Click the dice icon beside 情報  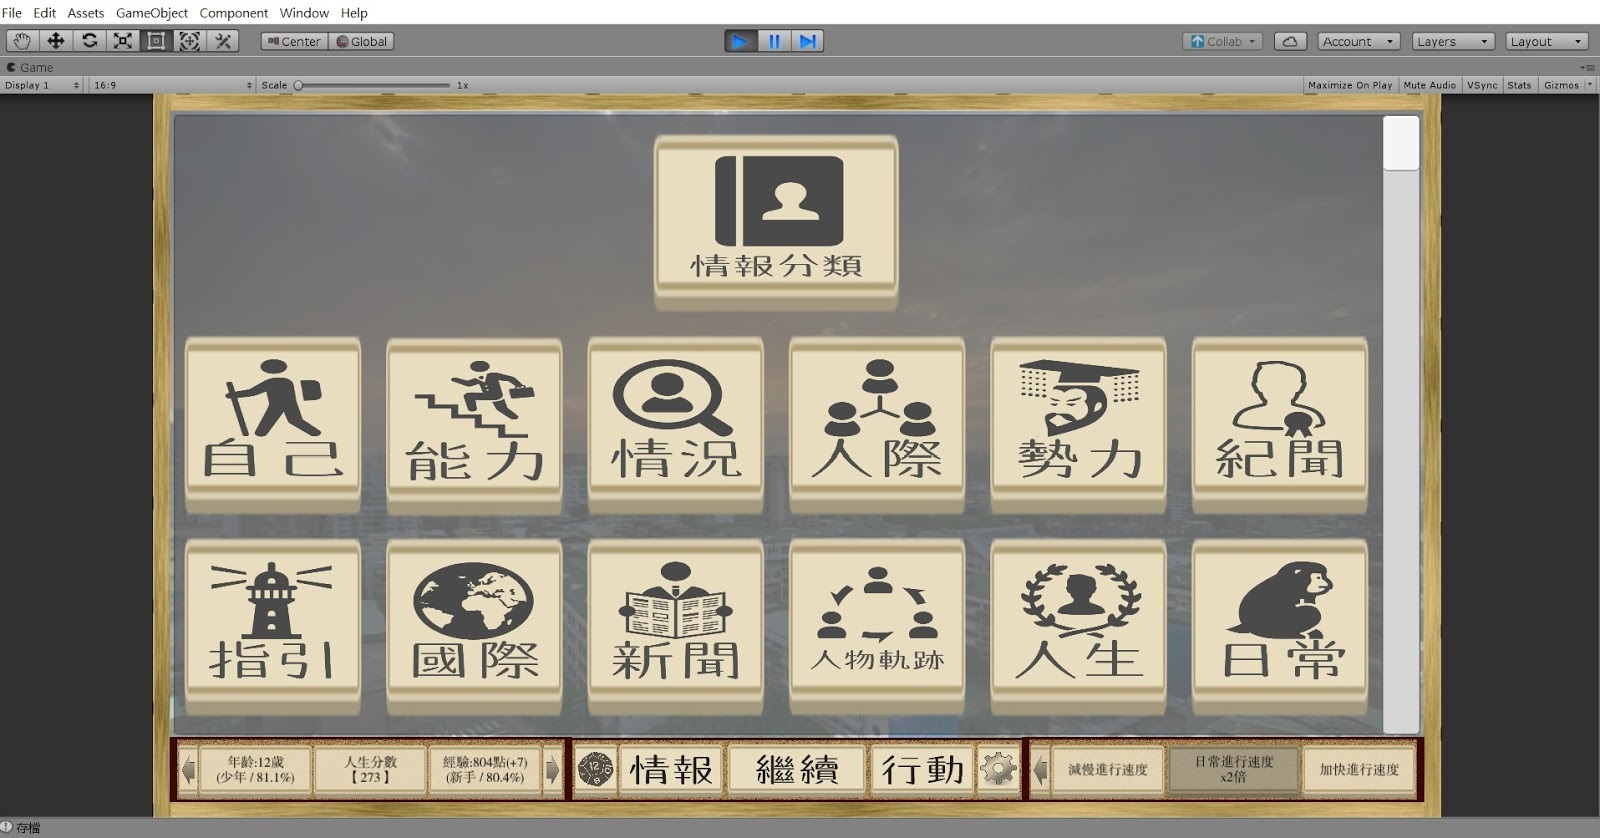click(x=595, y=769)
